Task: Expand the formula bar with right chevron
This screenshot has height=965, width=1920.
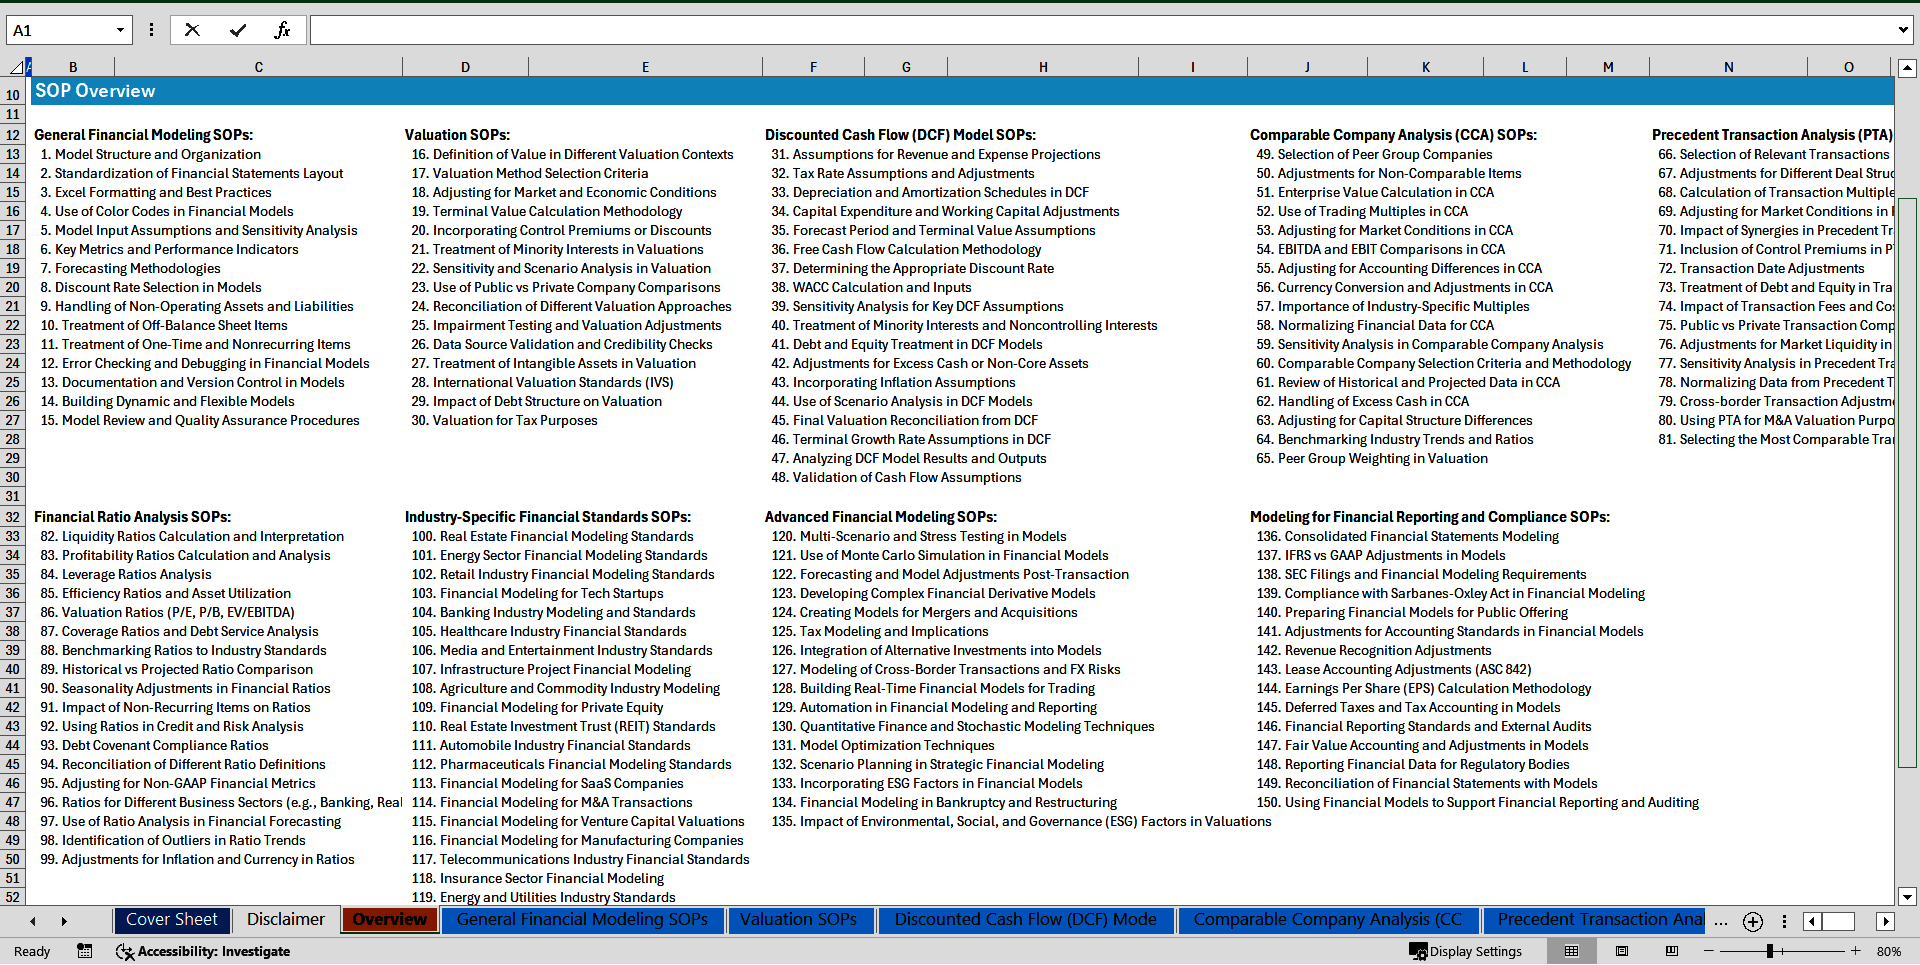Action: 1903,30
